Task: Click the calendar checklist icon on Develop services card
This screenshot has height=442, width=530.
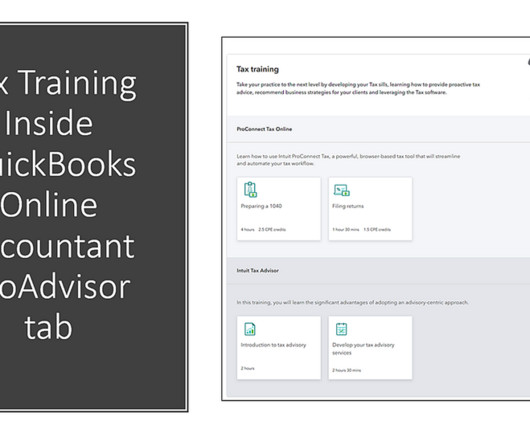Action: pos(341,329)
